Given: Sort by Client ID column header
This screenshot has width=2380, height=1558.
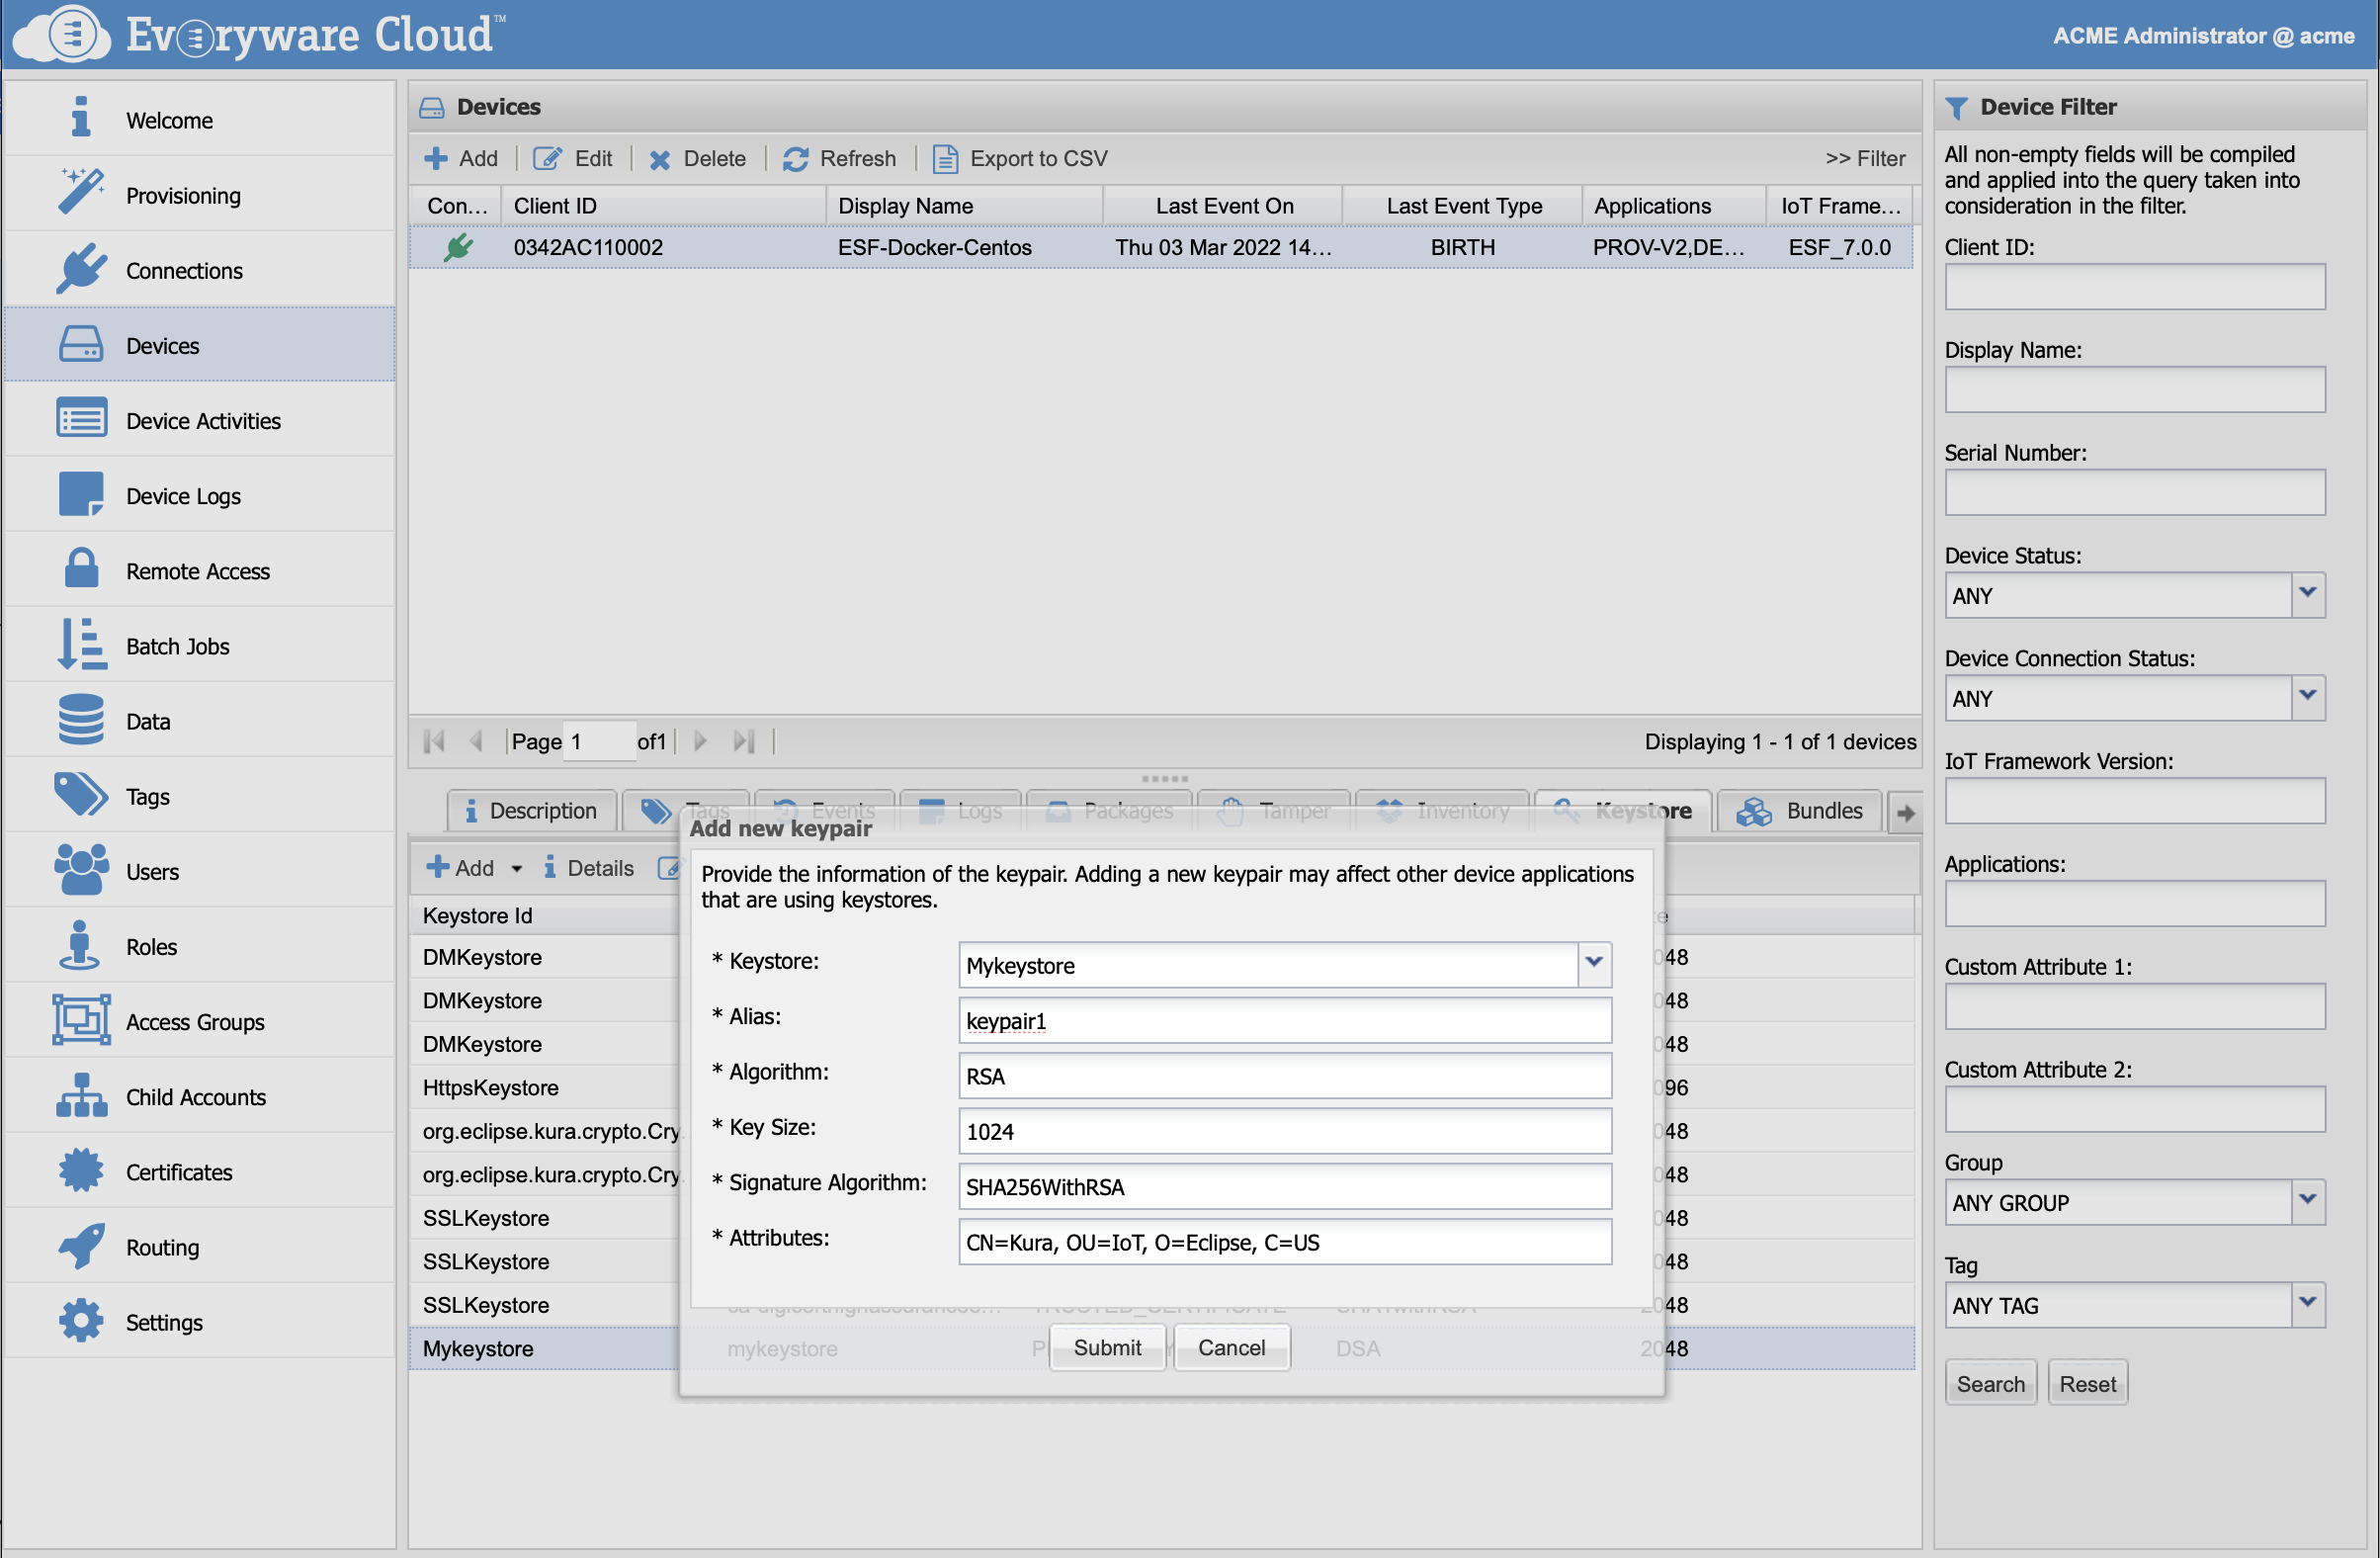Looking at the screenshot, I should (x=664, y=205).
